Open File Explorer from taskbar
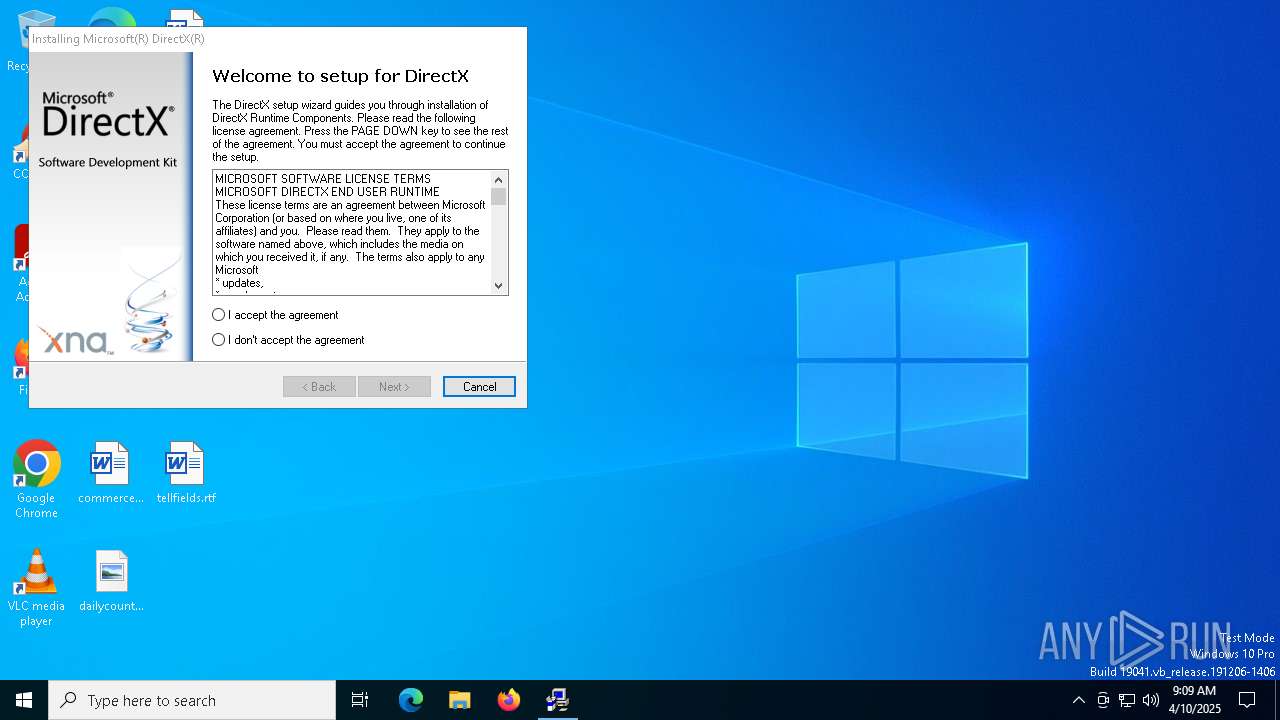The width and height of the screenshot is (1280, 720). [460, 700]
